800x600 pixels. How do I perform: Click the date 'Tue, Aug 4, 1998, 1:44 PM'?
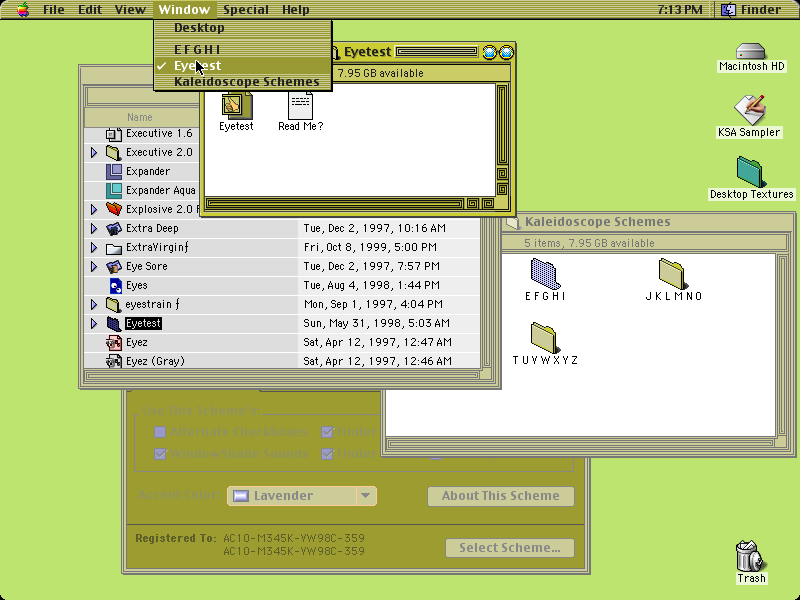click(x=372, y=285)
